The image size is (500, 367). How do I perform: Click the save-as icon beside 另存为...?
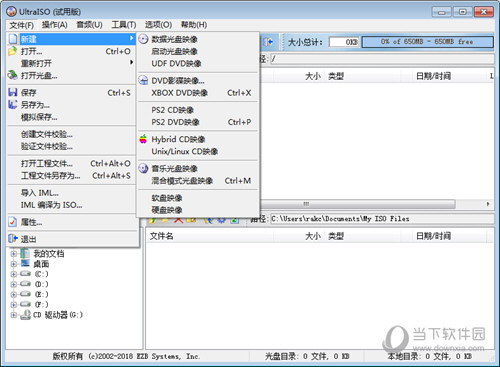13,104
